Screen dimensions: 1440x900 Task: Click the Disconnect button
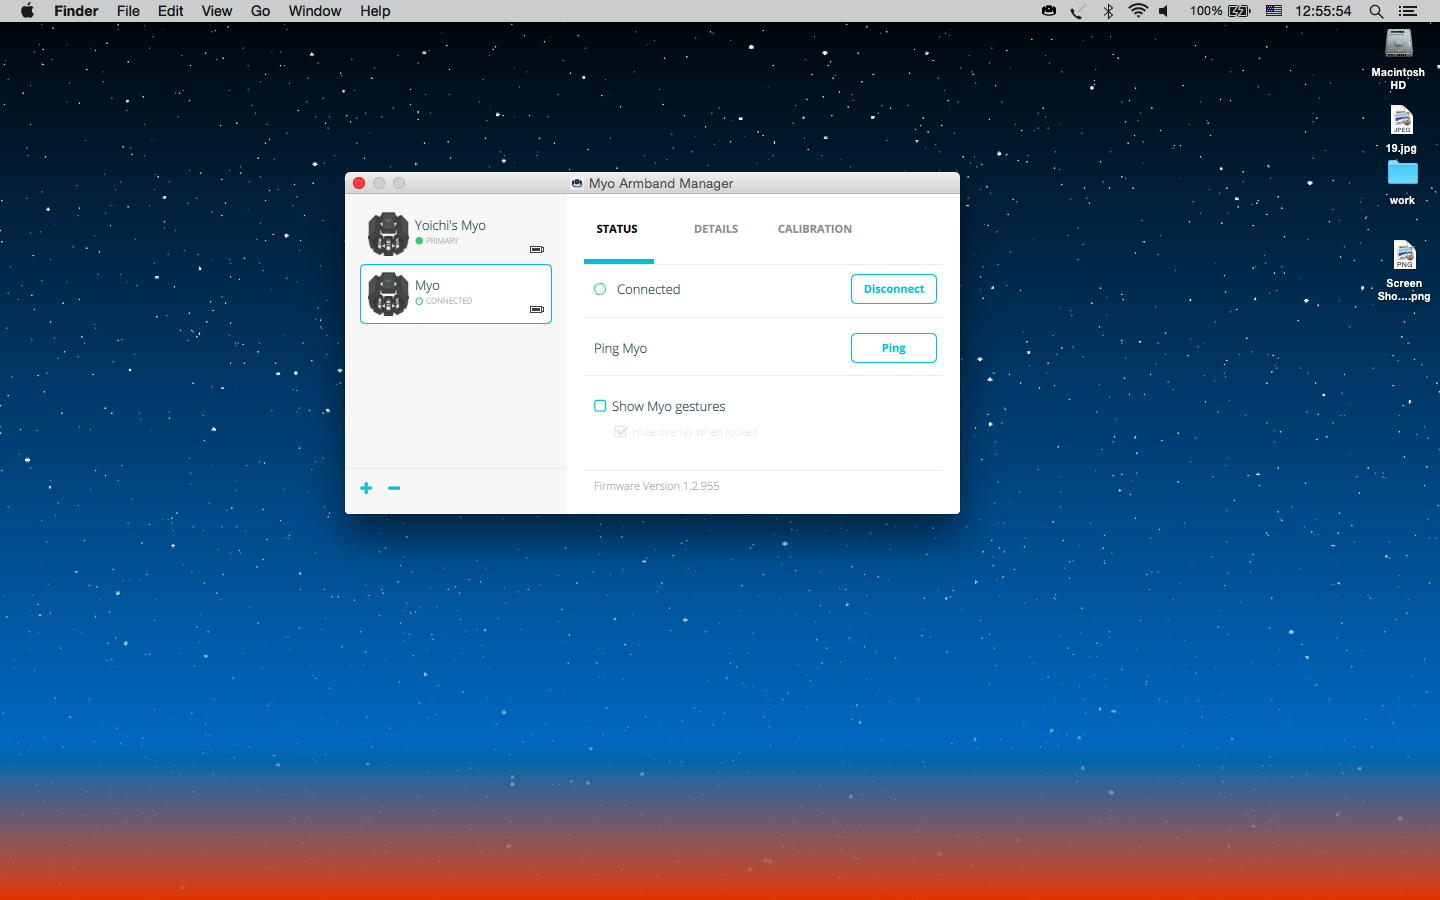894,289
